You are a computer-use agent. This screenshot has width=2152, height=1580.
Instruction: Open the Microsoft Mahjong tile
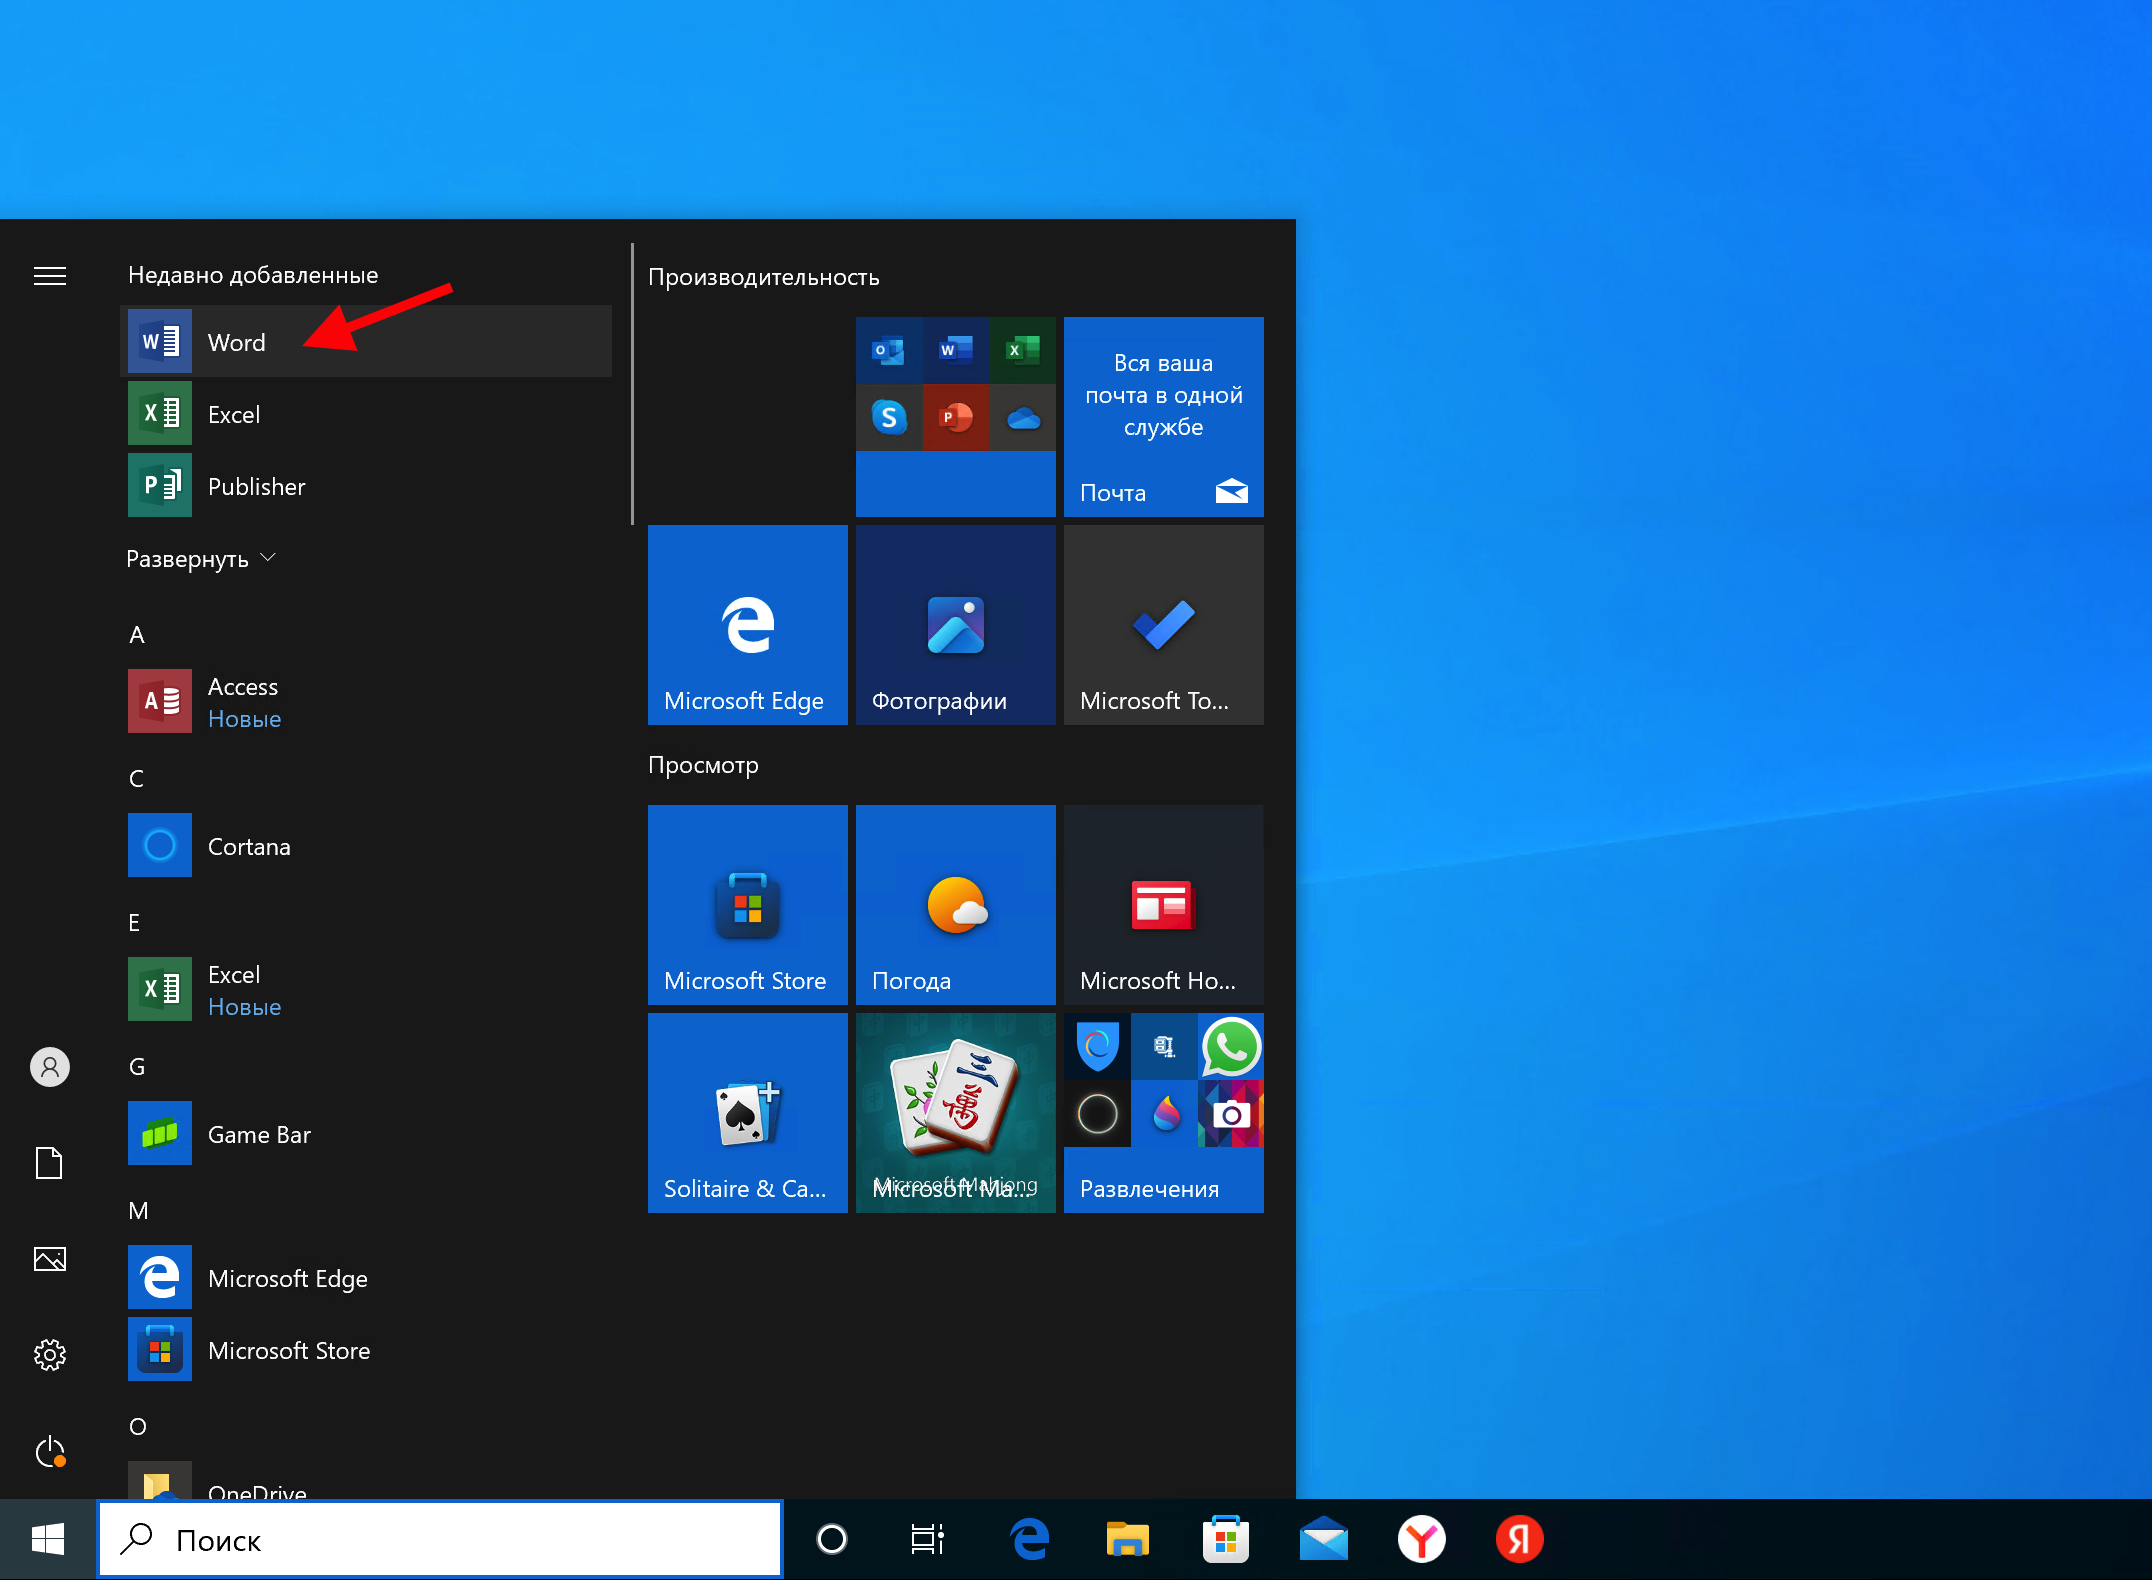956,1113
